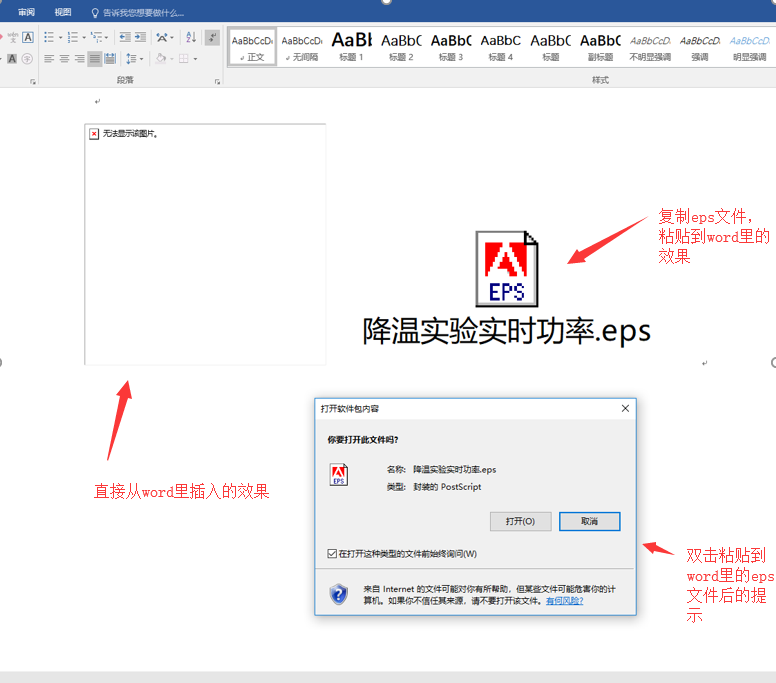Viewport: 776px width, 683px height.
Task: Click the A-Z sort icon
Action: tap(191, 37)
